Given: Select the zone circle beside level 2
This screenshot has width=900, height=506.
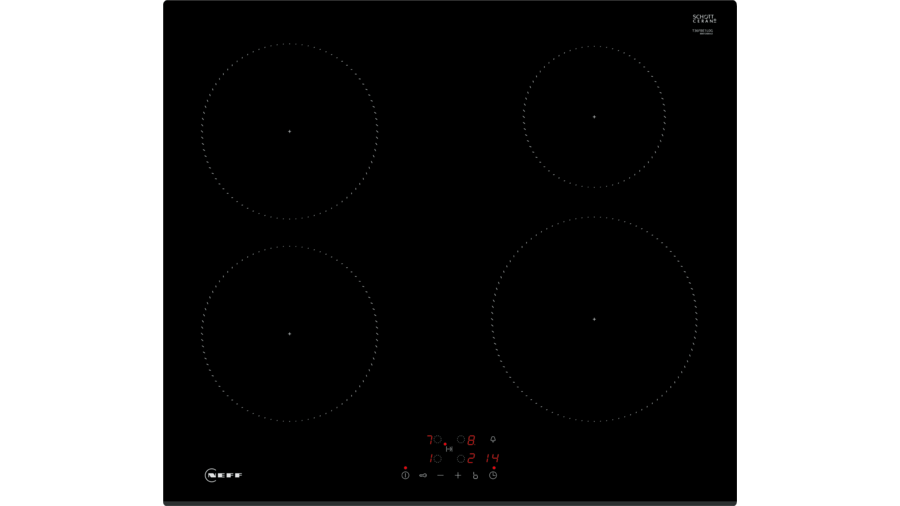Looking at the screenshot, I should click(x=460, y=459).
